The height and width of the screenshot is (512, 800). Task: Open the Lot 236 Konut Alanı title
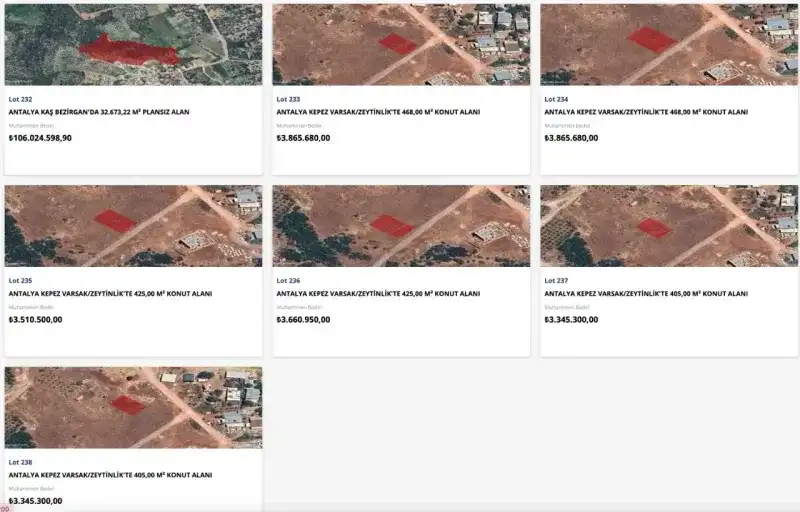pyautogui.click(x=378, y=294)
